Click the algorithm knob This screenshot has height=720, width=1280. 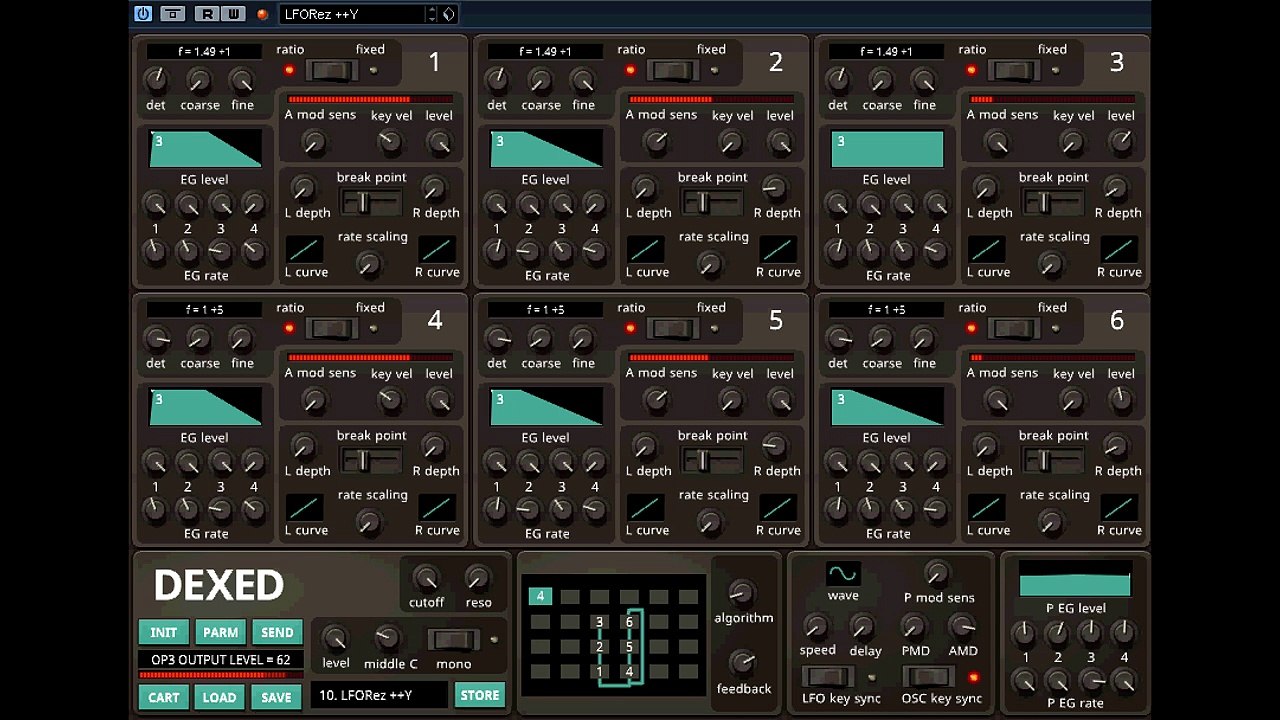(742, 591)
